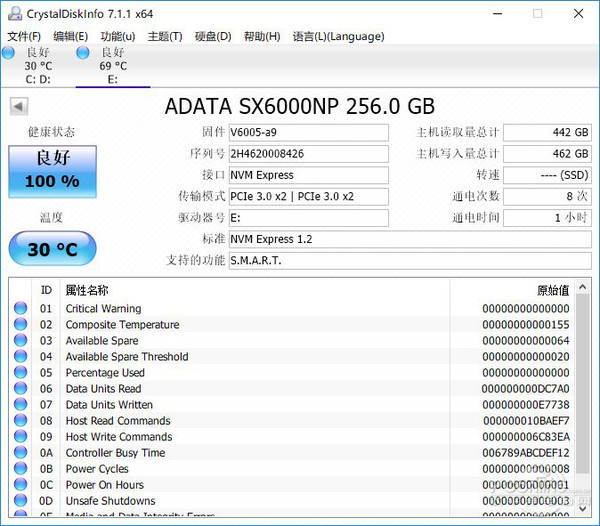The image size is (600, 526).
Task: Click the rotation rate field ---- (SSD)
Action: tap(547, 175)
